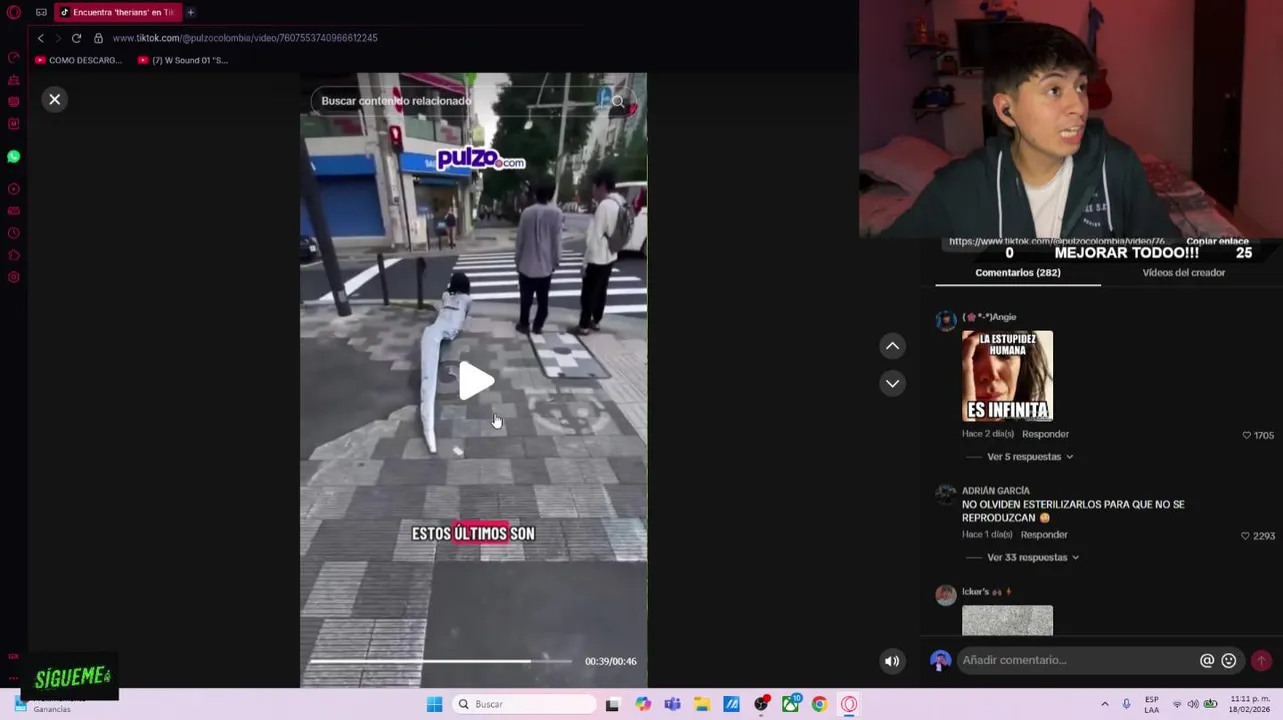The image size is (1283, 720).
Task: Click the search magnifier on the video
Action: (x=617, y=101)
